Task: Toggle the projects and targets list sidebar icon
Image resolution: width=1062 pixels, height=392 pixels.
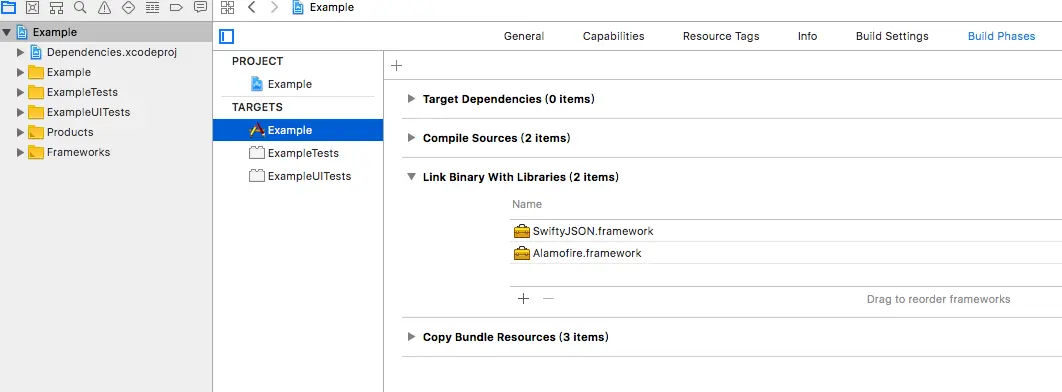Action: [227, 37]
